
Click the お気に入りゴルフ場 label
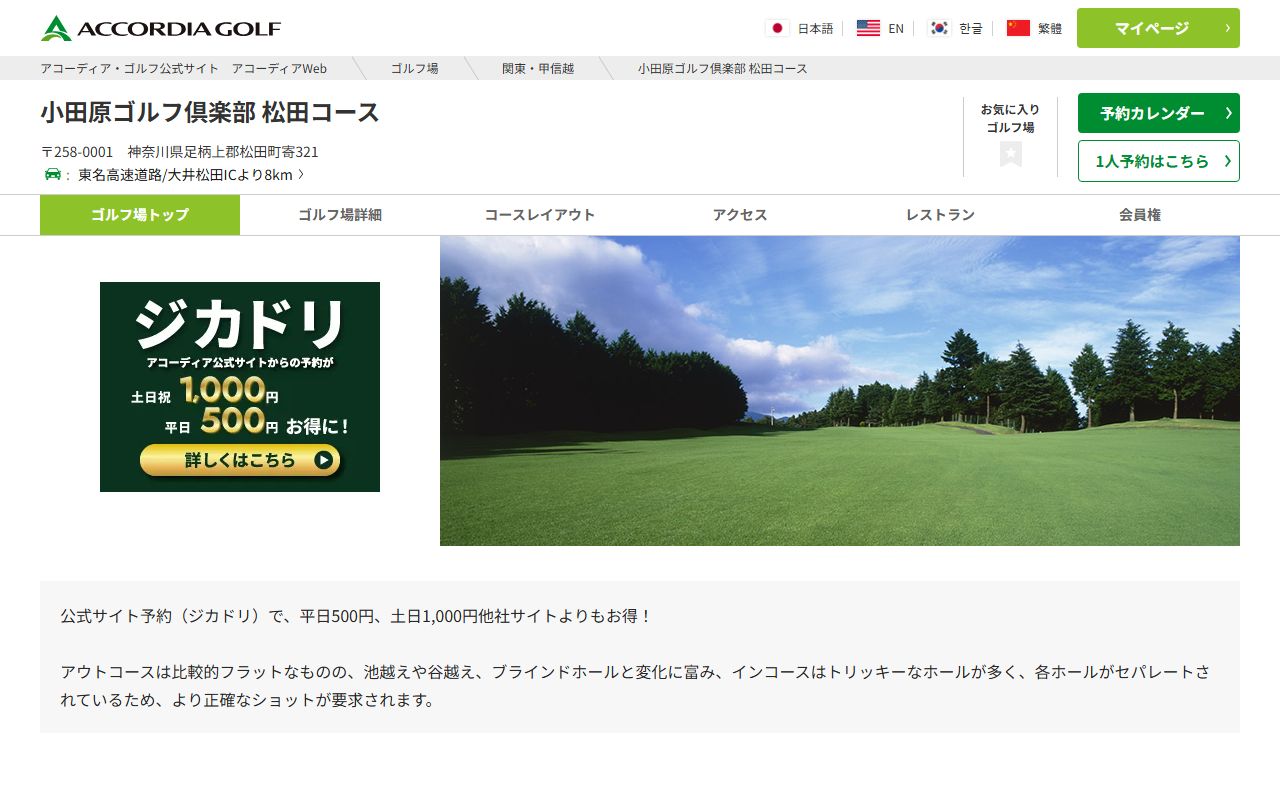point(1010,118)
